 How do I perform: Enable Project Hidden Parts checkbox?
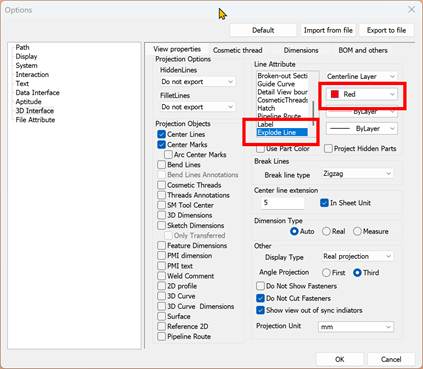point(328,149)
